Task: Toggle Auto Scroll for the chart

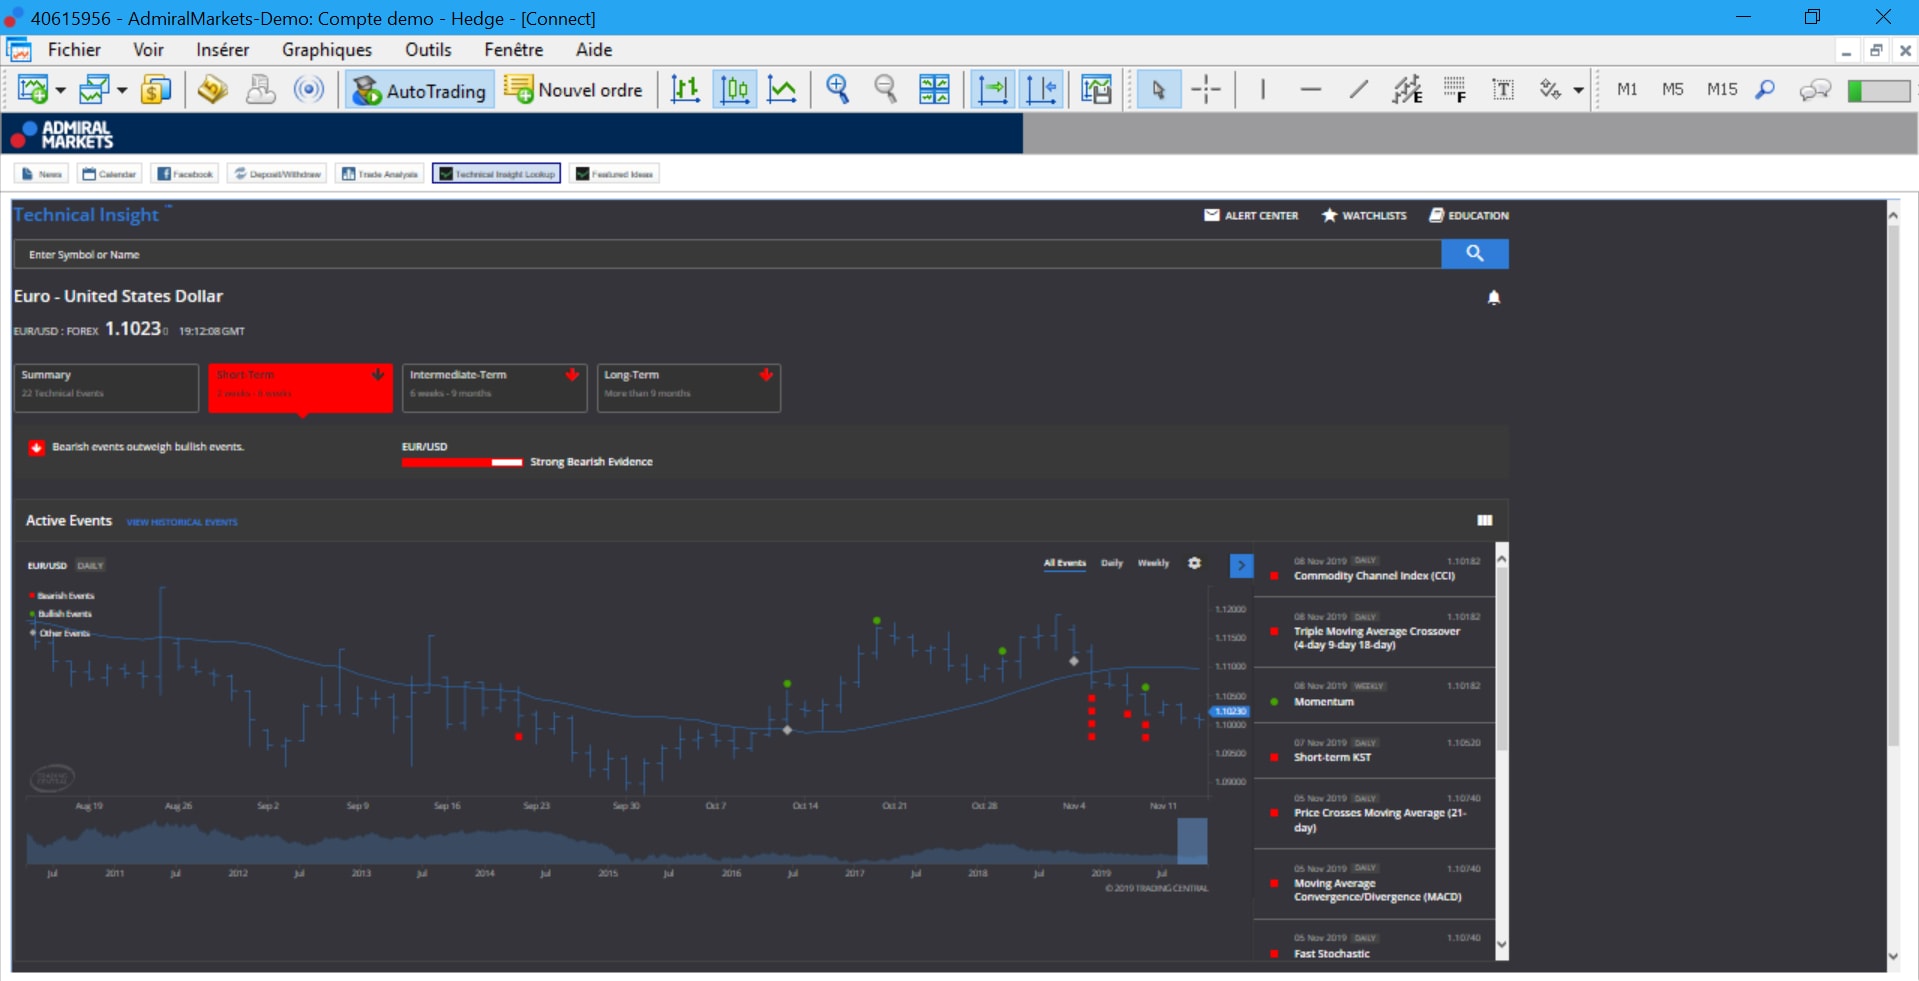Action: point(993,89)
